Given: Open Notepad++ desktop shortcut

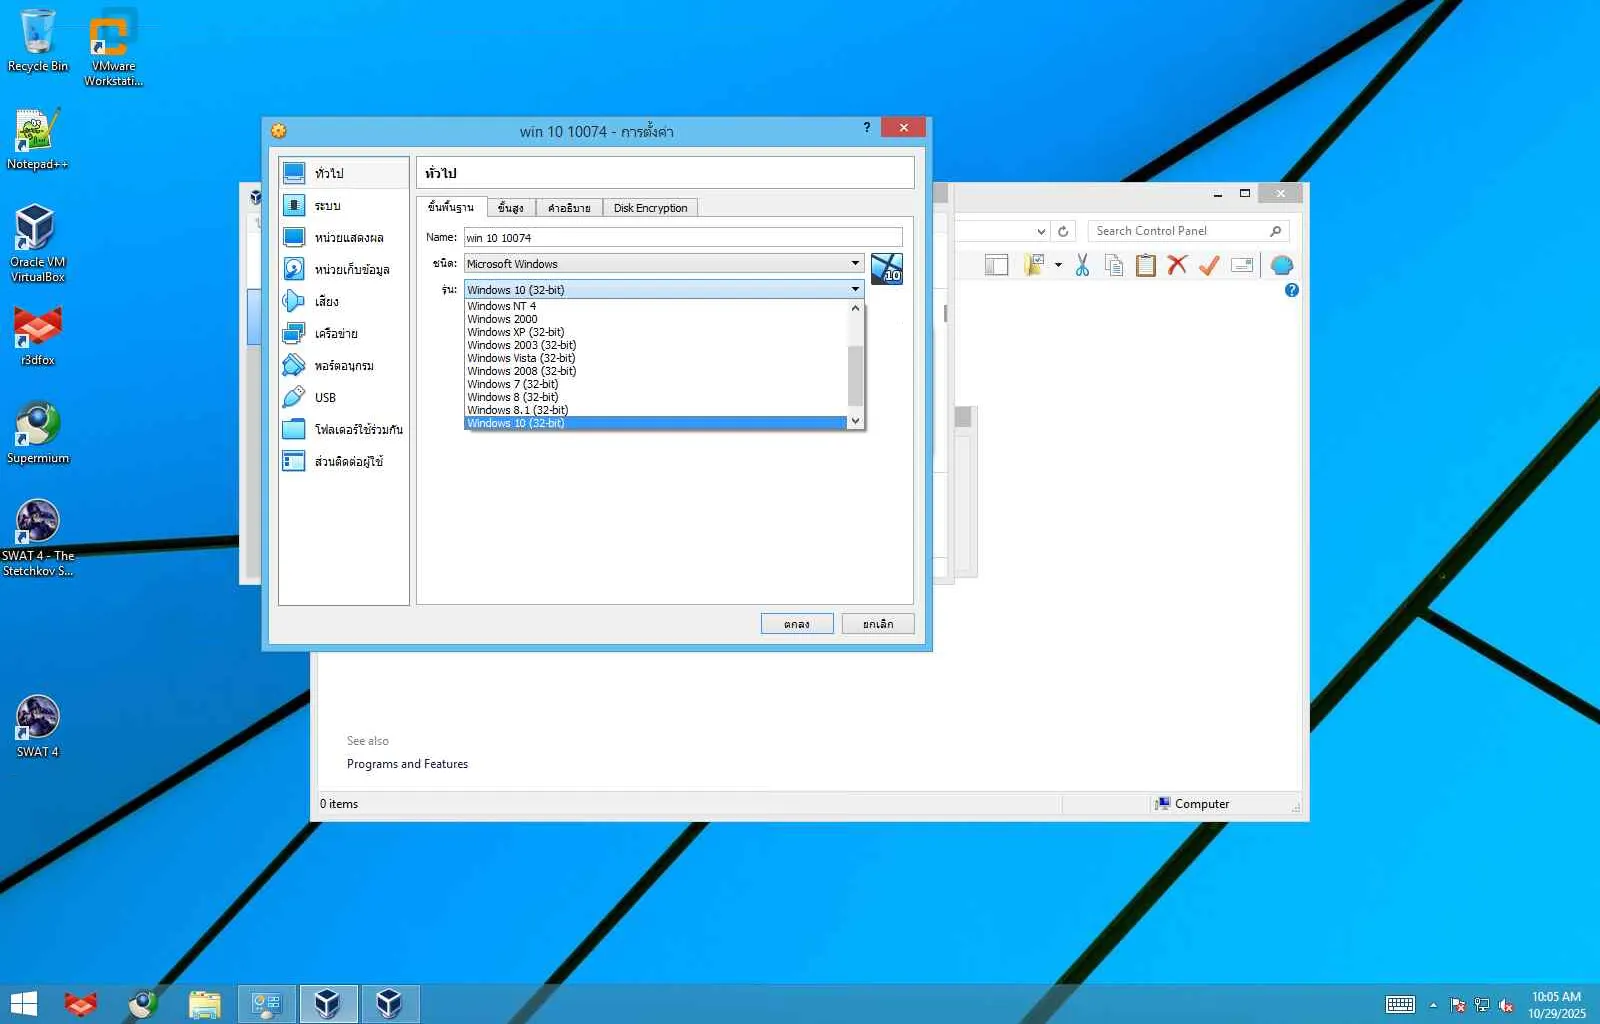Looking at the screenshot, I should click(37, 140).
